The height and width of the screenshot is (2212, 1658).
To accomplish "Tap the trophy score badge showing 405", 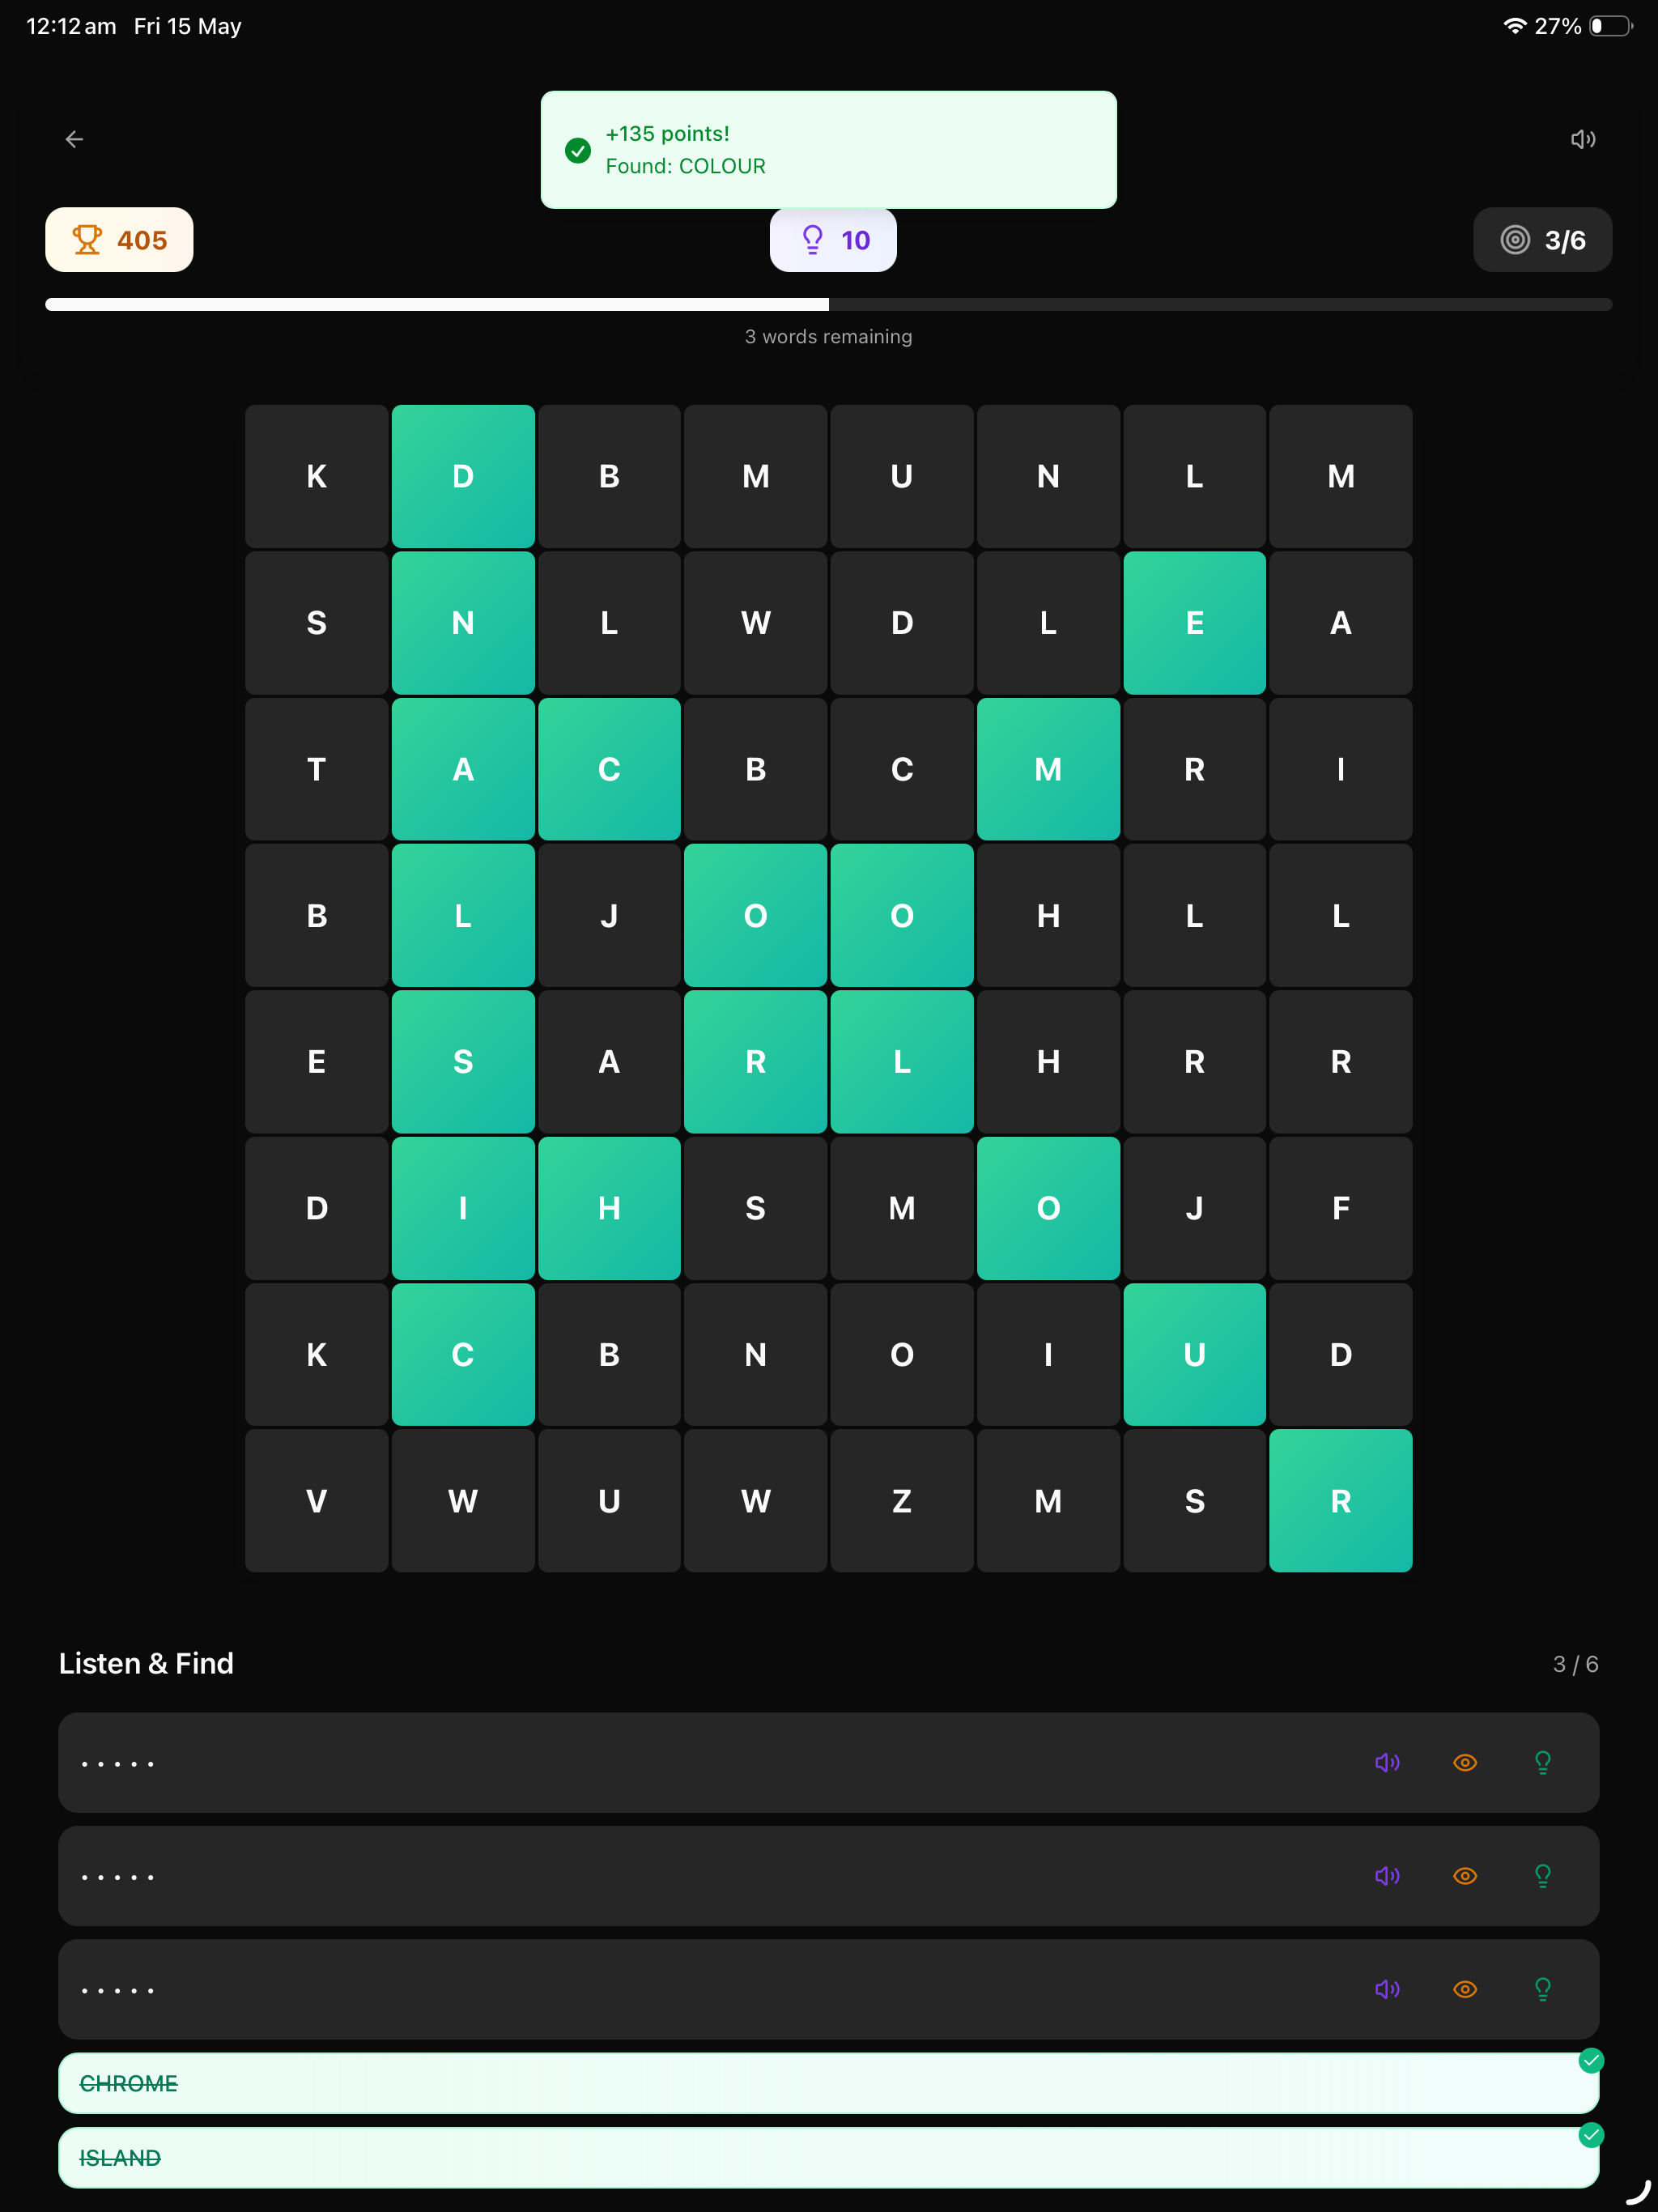I will pos(119,240).
